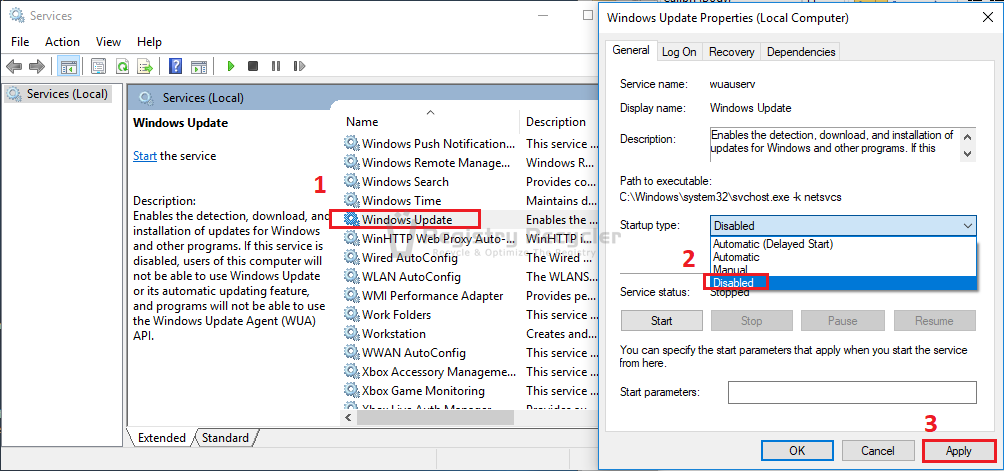
Task: Toggle Show/Hide Console Tree toolbar icon
Action: (69, 66)
